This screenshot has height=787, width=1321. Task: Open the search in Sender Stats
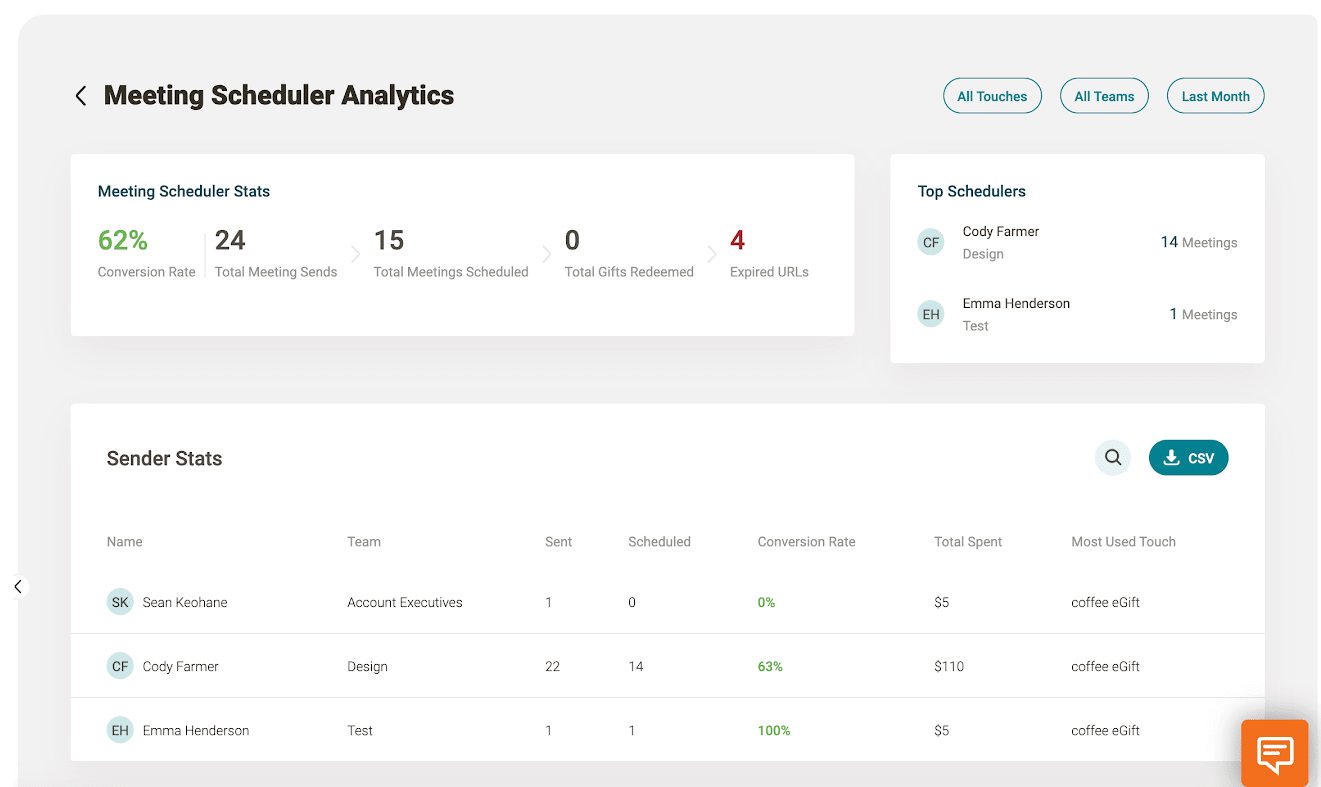point(1113,458)
